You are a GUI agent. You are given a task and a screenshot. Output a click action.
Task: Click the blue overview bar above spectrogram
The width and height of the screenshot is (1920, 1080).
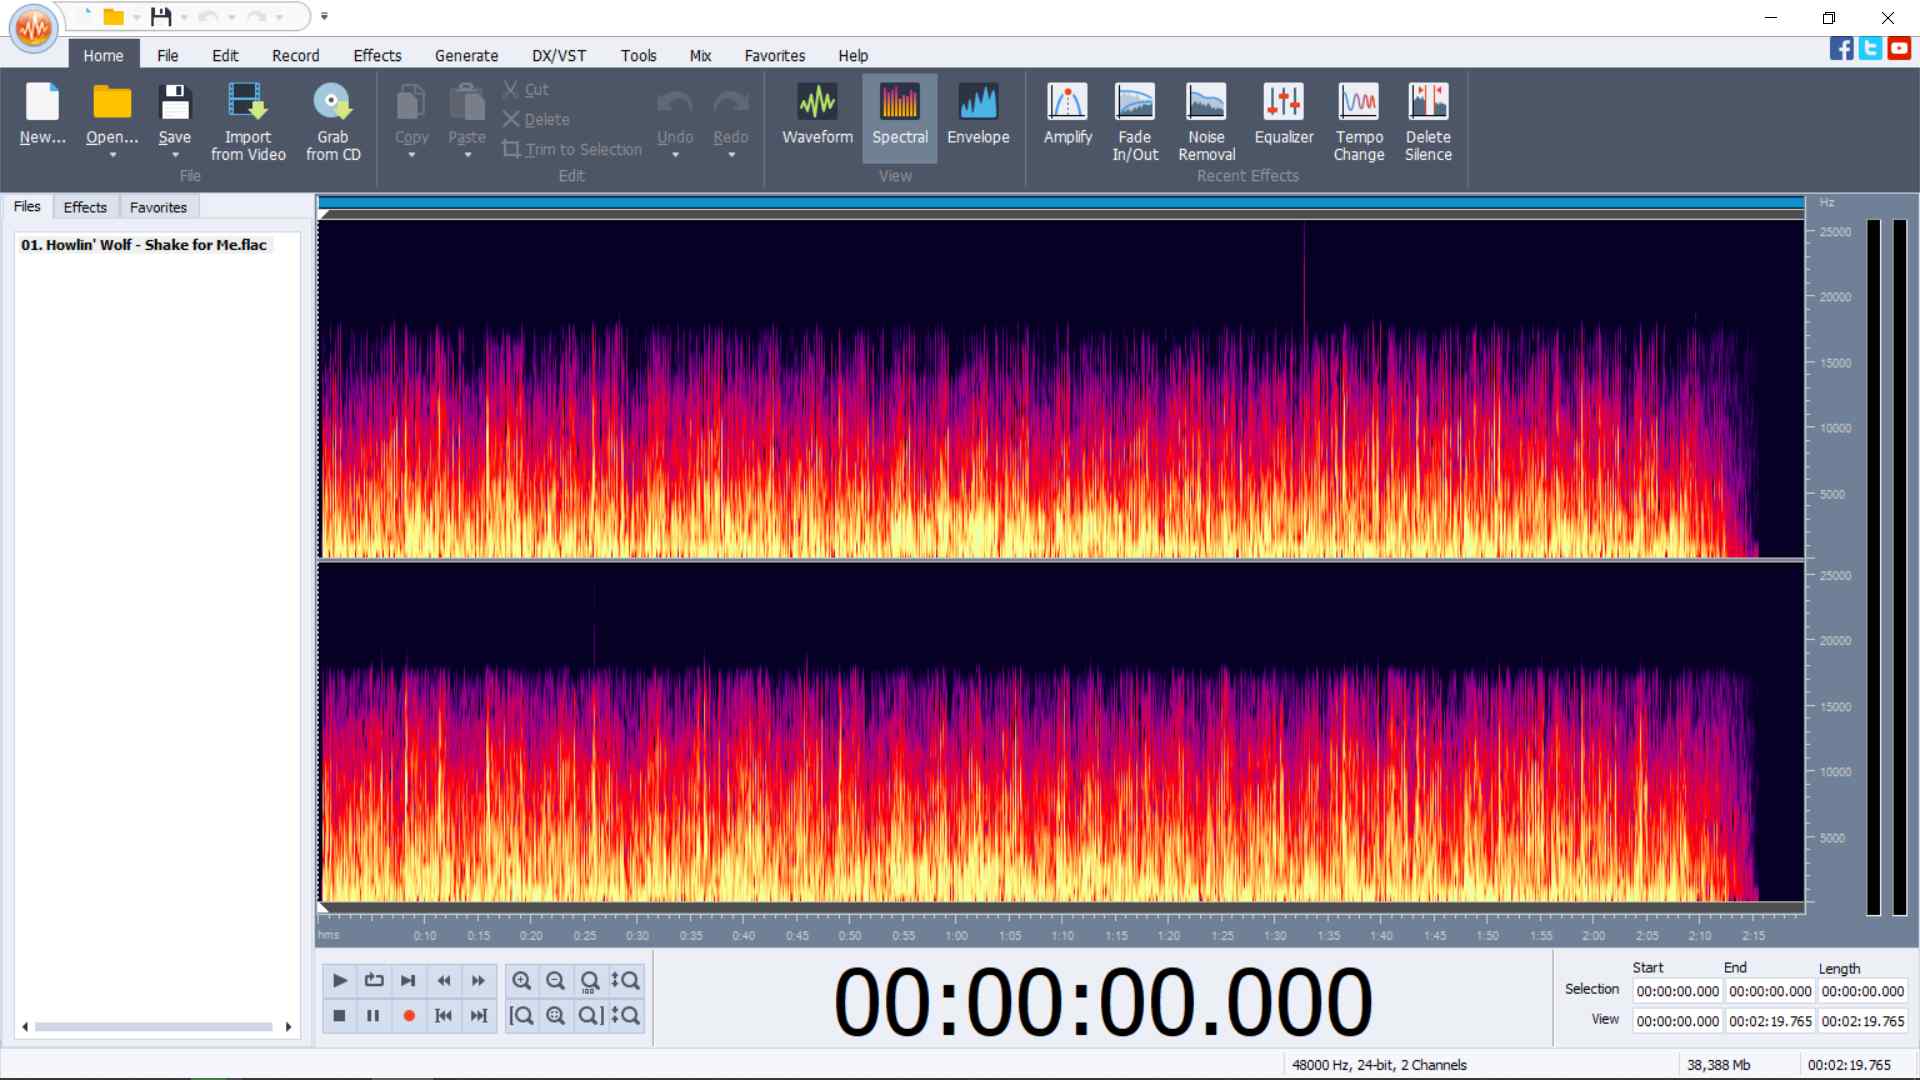coord(1061,203)
